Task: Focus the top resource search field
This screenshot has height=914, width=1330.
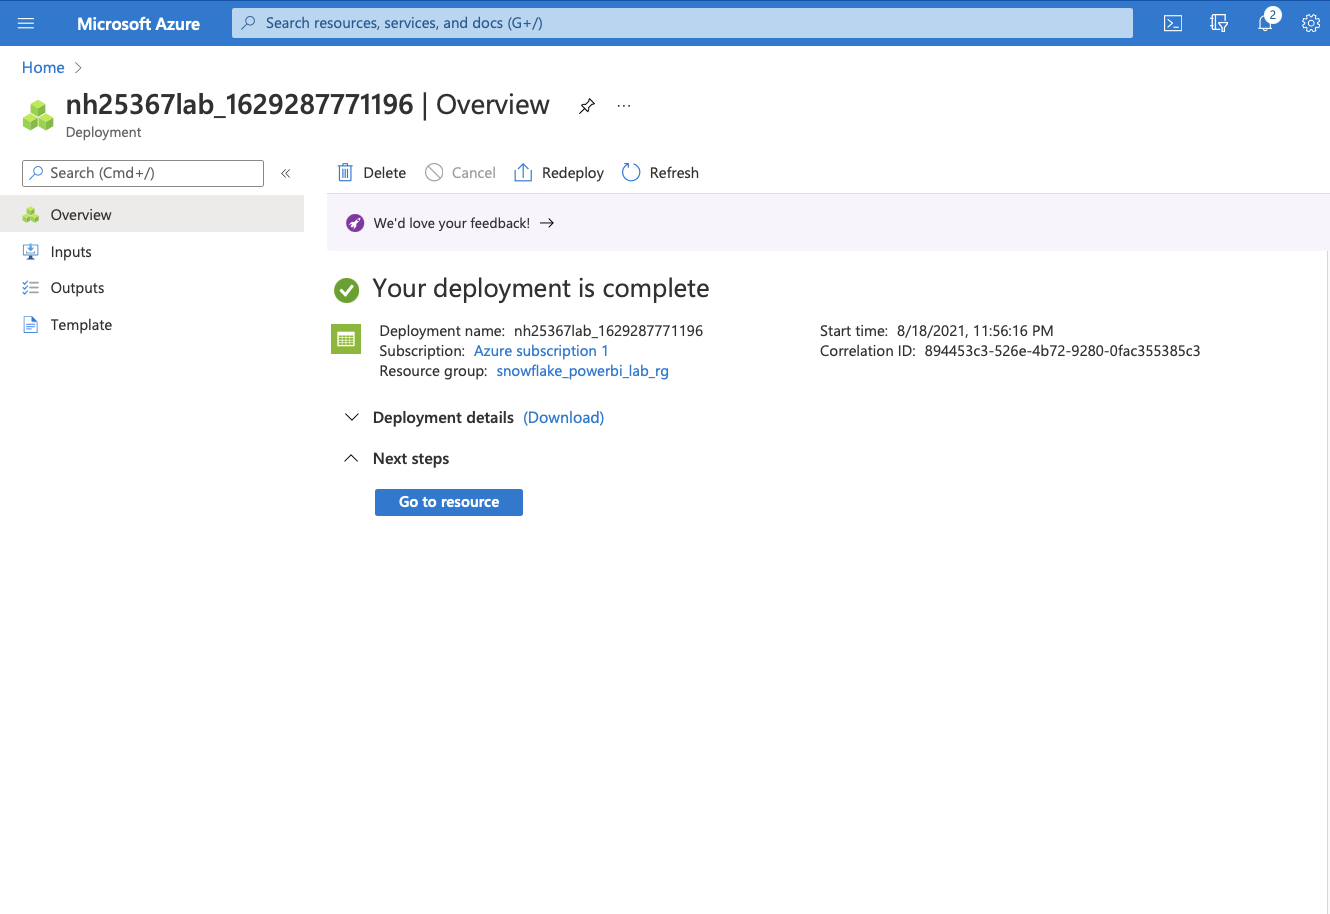Action: pyautogui.click(x=682, y=23)
